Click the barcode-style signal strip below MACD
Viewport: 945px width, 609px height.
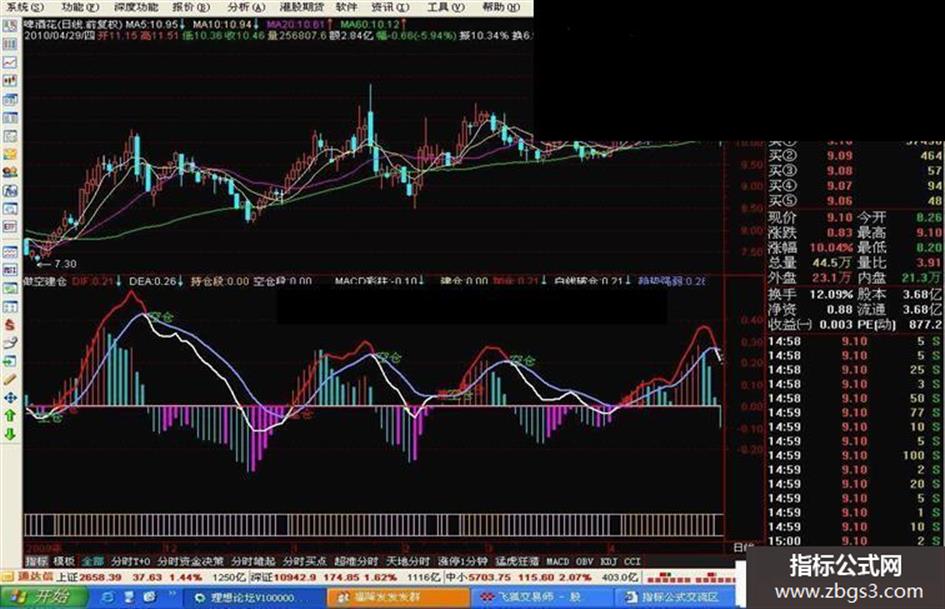(x=374, y=525)
